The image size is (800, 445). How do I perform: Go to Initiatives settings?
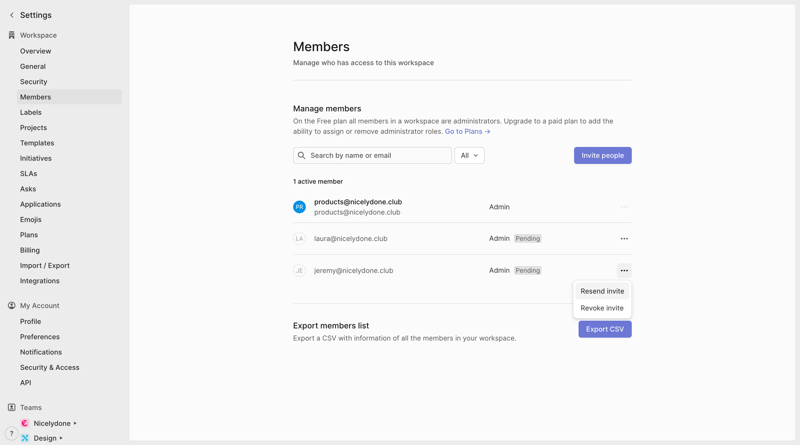(69, 158)
